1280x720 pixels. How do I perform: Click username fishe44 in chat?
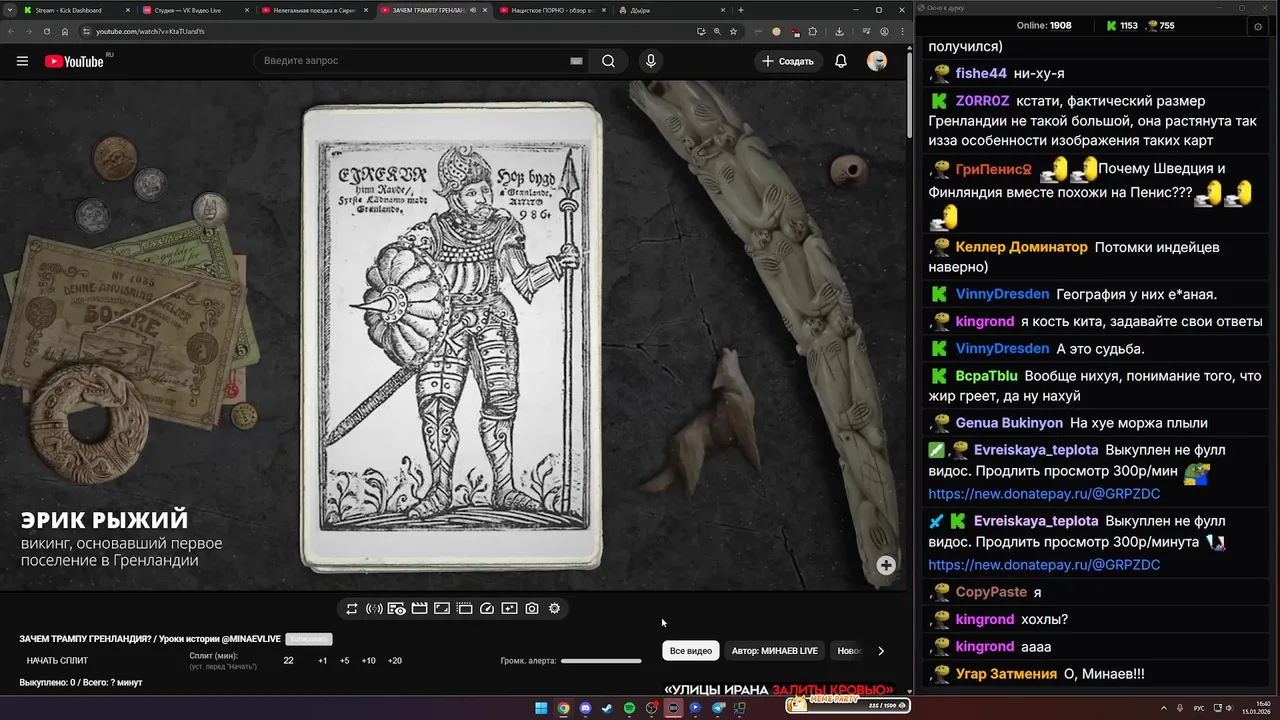click(981, 74)
